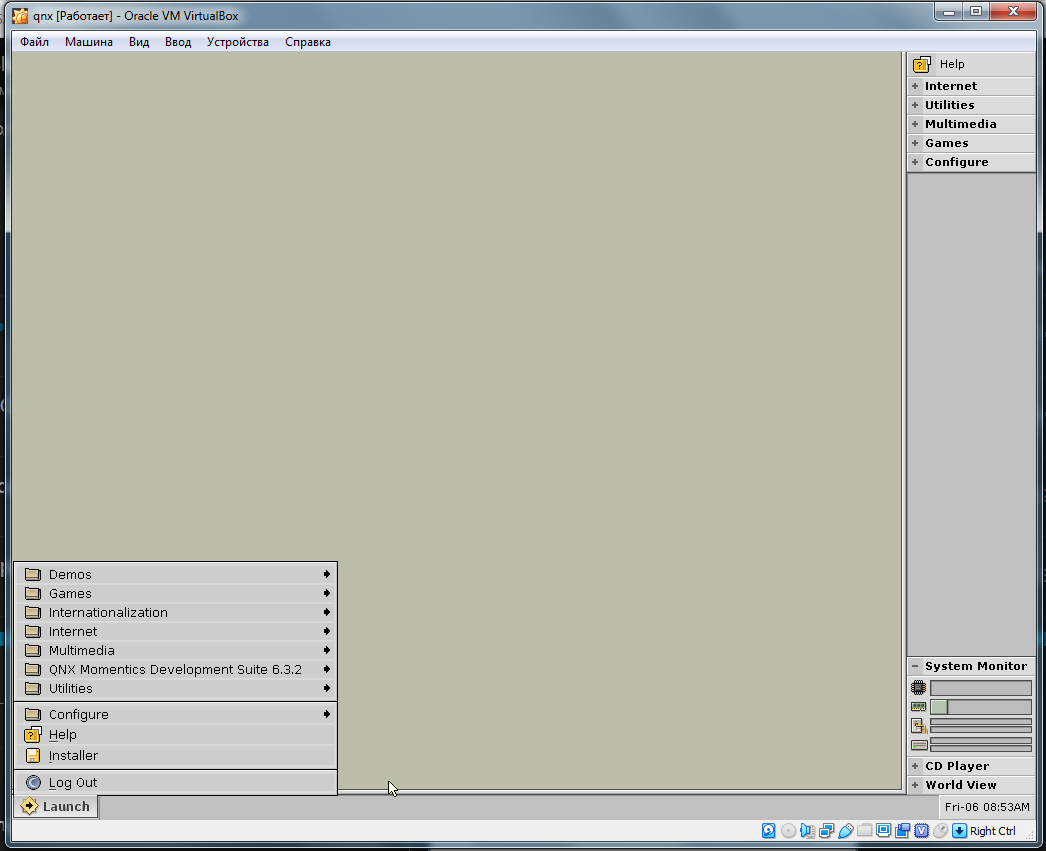Choose Help in the Launch menu
1046x851 pixels.
coord(175,735)
